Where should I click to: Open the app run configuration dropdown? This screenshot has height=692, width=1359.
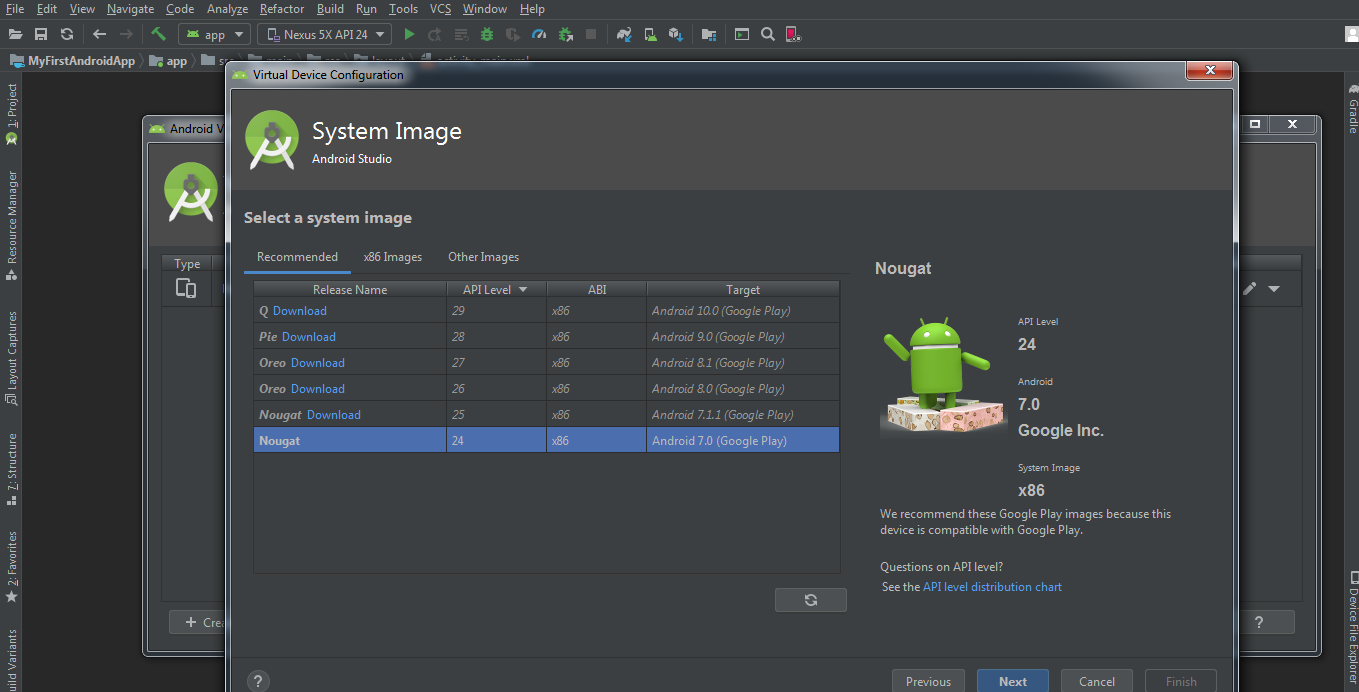[x=214, y=34]
